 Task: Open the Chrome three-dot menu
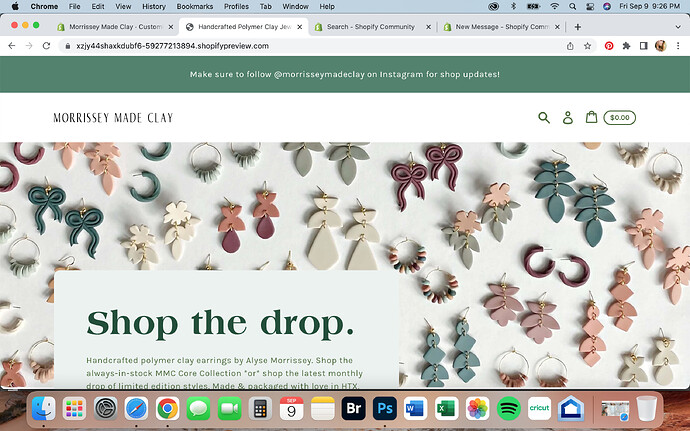pos(678,46)
